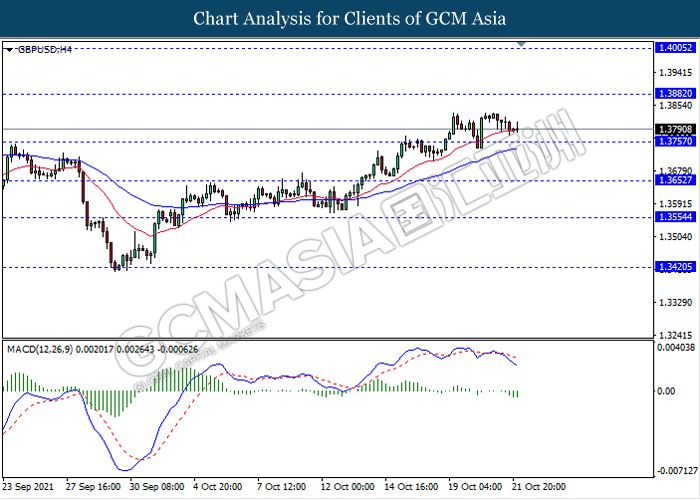Click the current price tag 1.37908

675,129
